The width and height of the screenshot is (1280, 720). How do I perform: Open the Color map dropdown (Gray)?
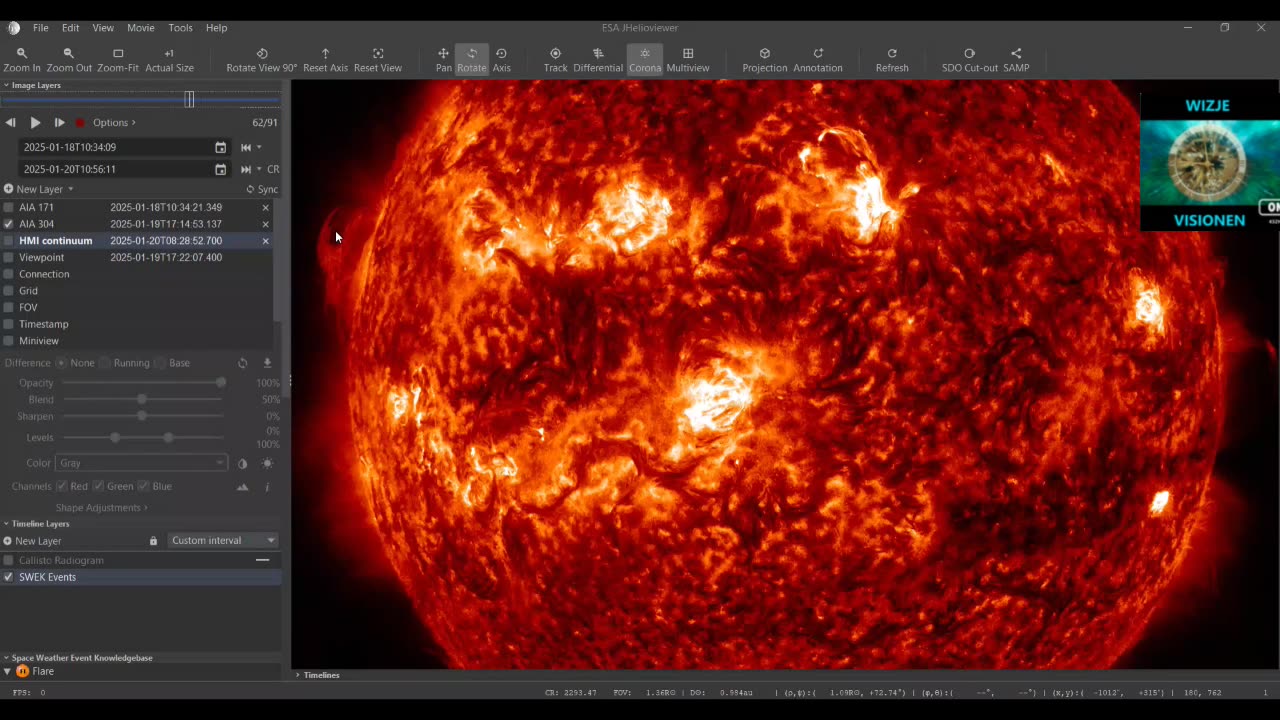[142, 463]
